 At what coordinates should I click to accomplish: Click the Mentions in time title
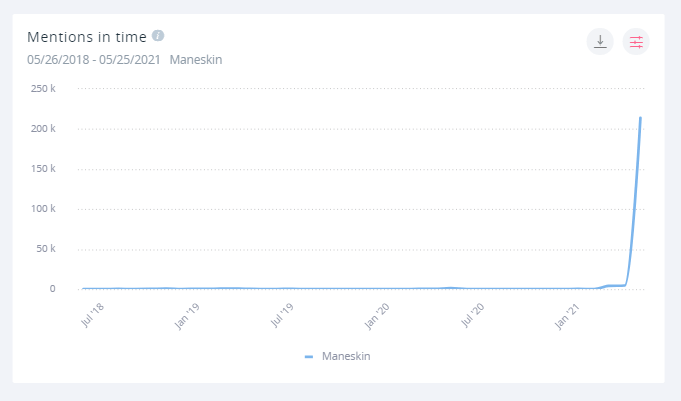coord(88,36)
